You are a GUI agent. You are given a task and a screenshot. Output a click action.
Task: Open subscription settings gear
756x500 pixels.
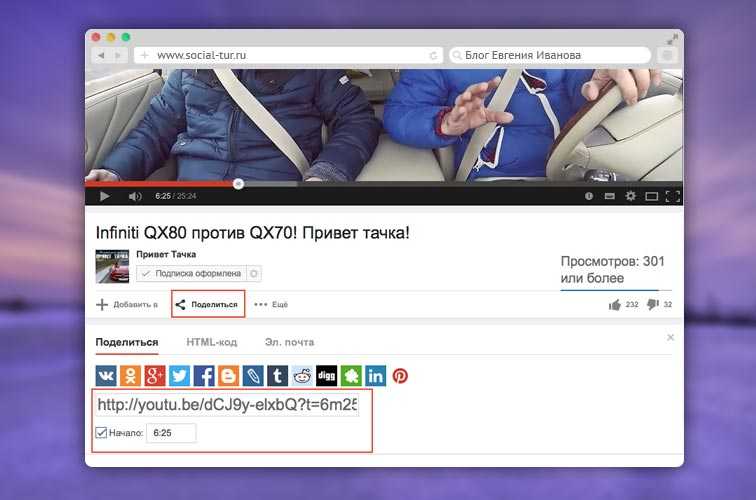click(254, 273)
